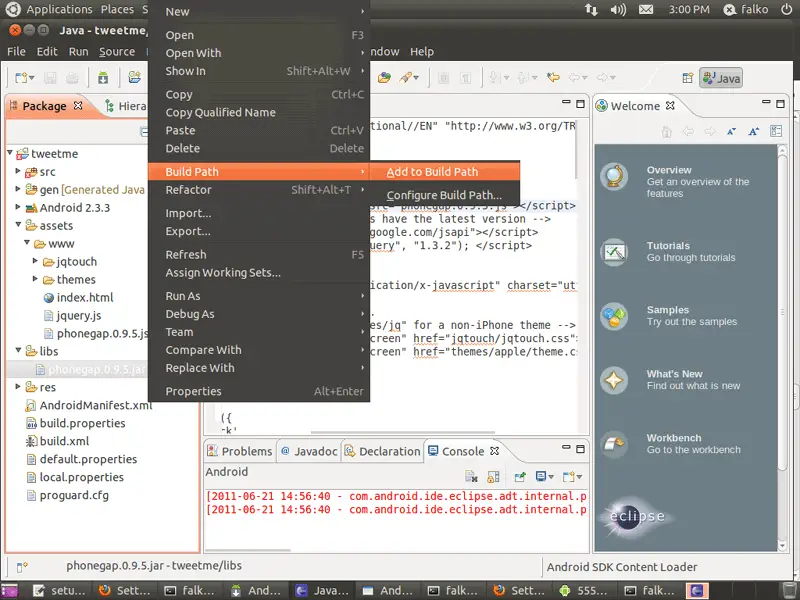Switch to the Javadoc tab
The image size is (800, 600).
(x=309, y=451)
